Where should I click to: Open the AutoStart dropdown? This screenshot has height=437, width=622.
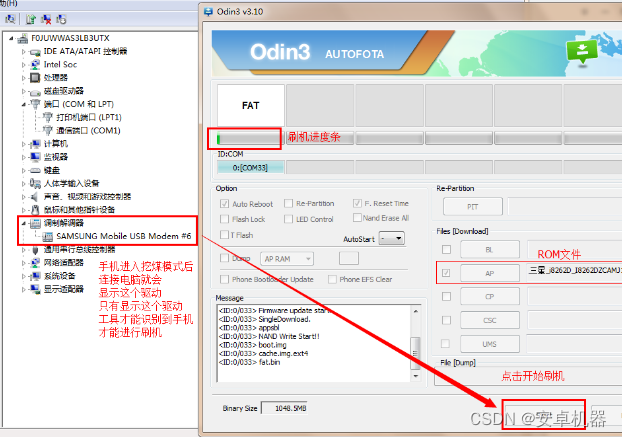(x=392, y=239)
